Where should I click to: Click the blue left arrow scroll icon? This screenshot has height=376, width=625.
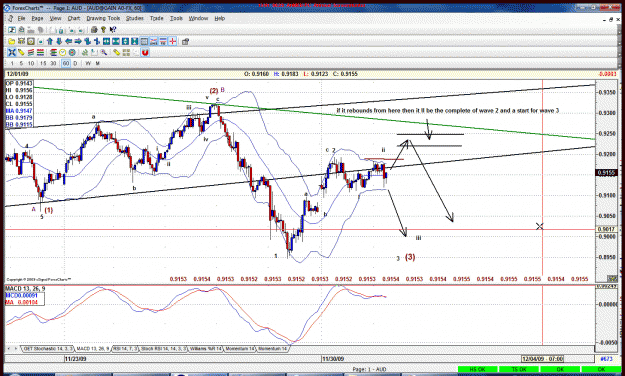(x=69, y=41)
